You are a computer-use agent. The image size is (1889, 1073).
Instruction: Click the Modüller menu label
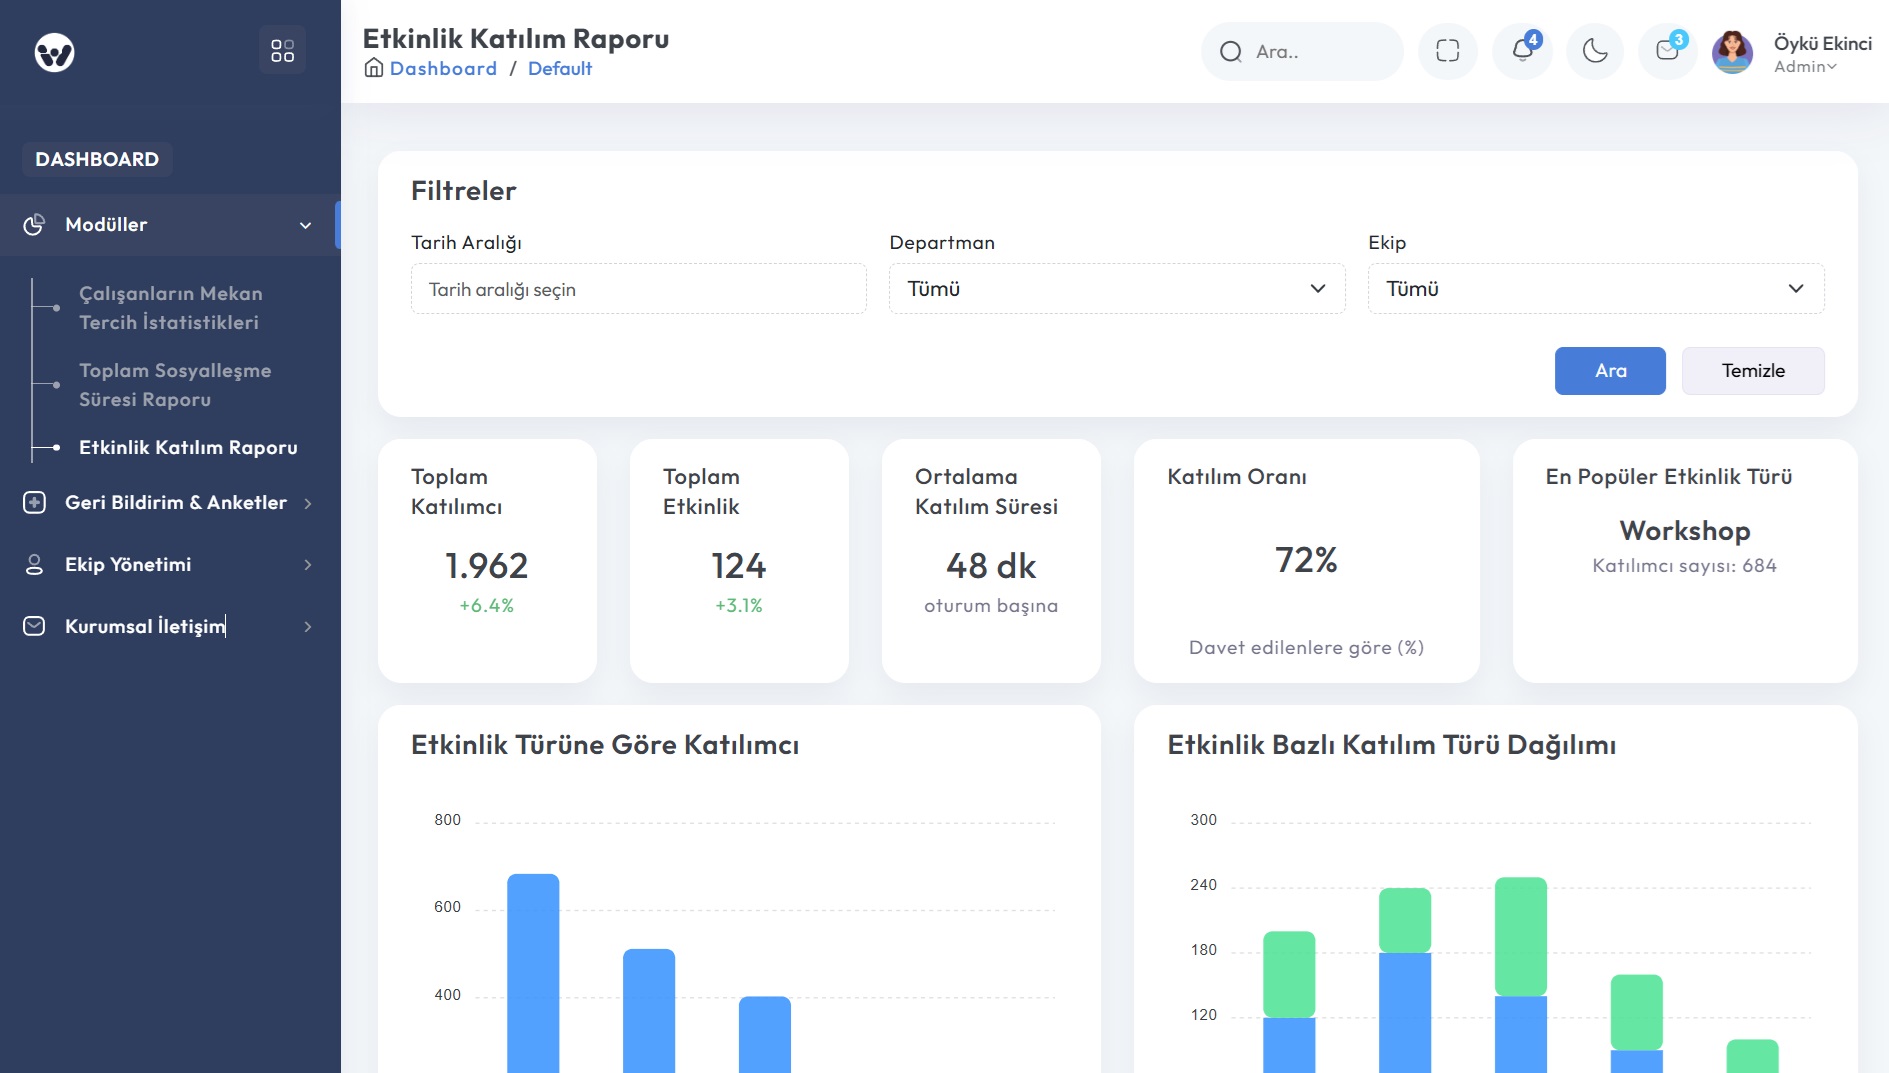106,225
